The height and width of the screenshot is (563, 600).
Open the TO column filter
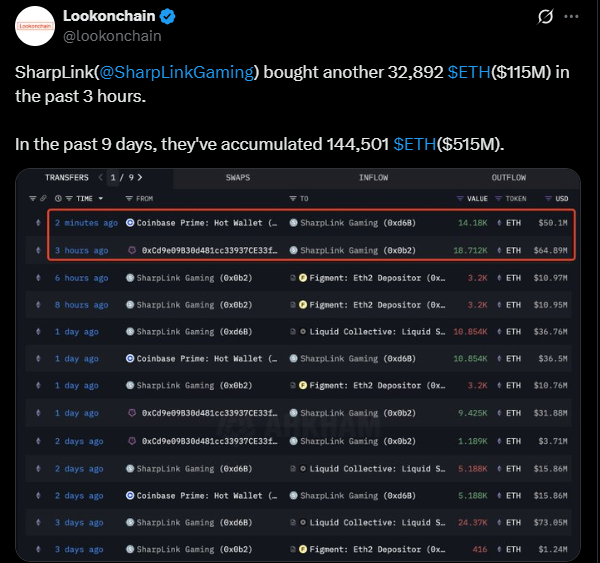click(293, 199)
